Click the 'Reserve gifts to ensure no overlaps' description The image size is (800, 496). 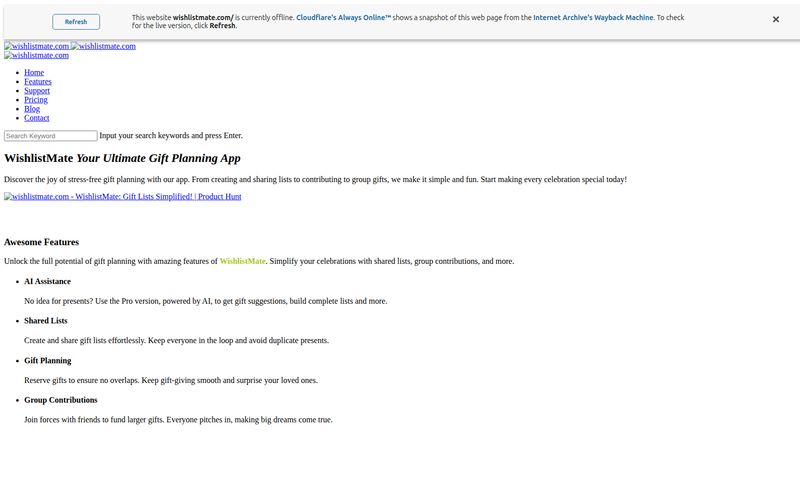171,380
